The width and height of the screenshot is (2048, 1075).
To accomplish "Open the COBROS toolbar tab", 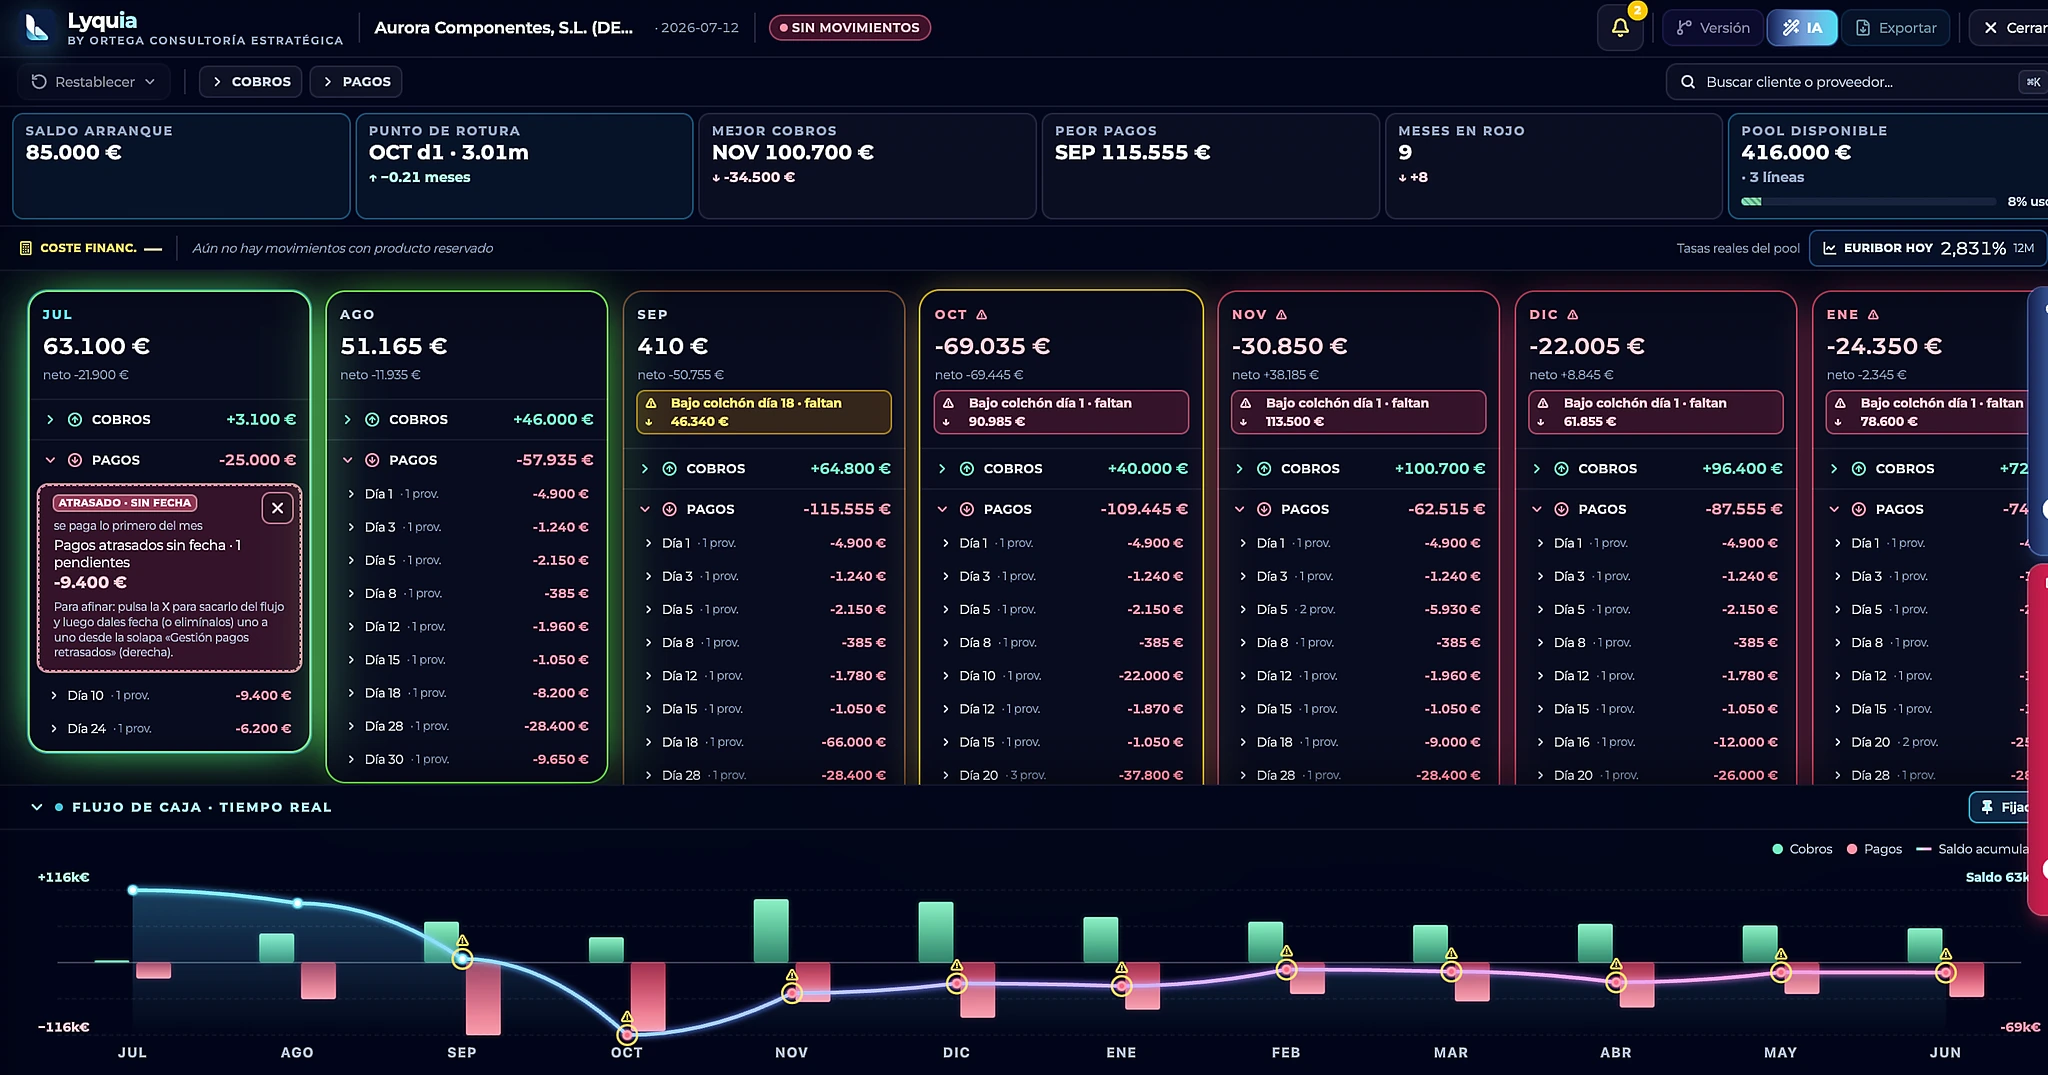I will click(x=251, y=82).
